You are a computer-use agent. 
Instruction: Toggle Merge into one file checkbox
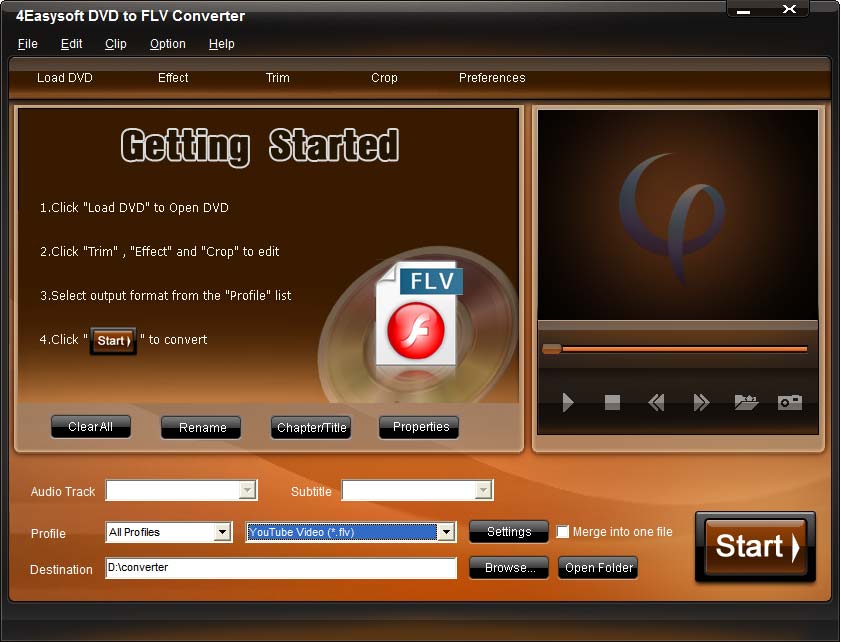562,532
